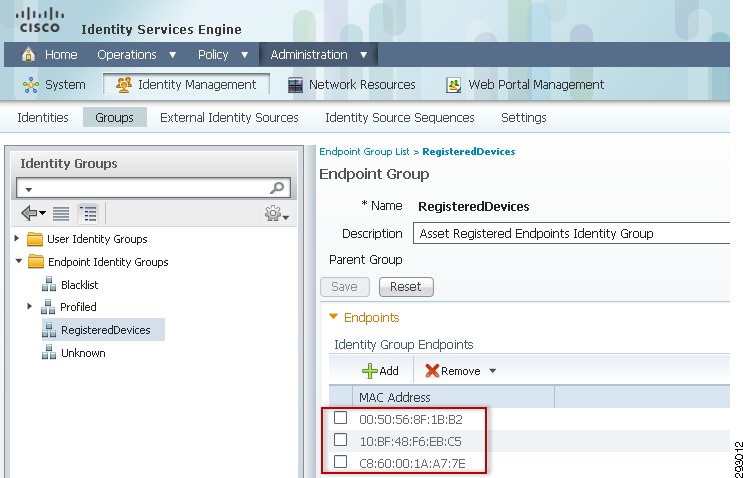Open the gear settings icon in Identity Groups

[x=273, y=214]
